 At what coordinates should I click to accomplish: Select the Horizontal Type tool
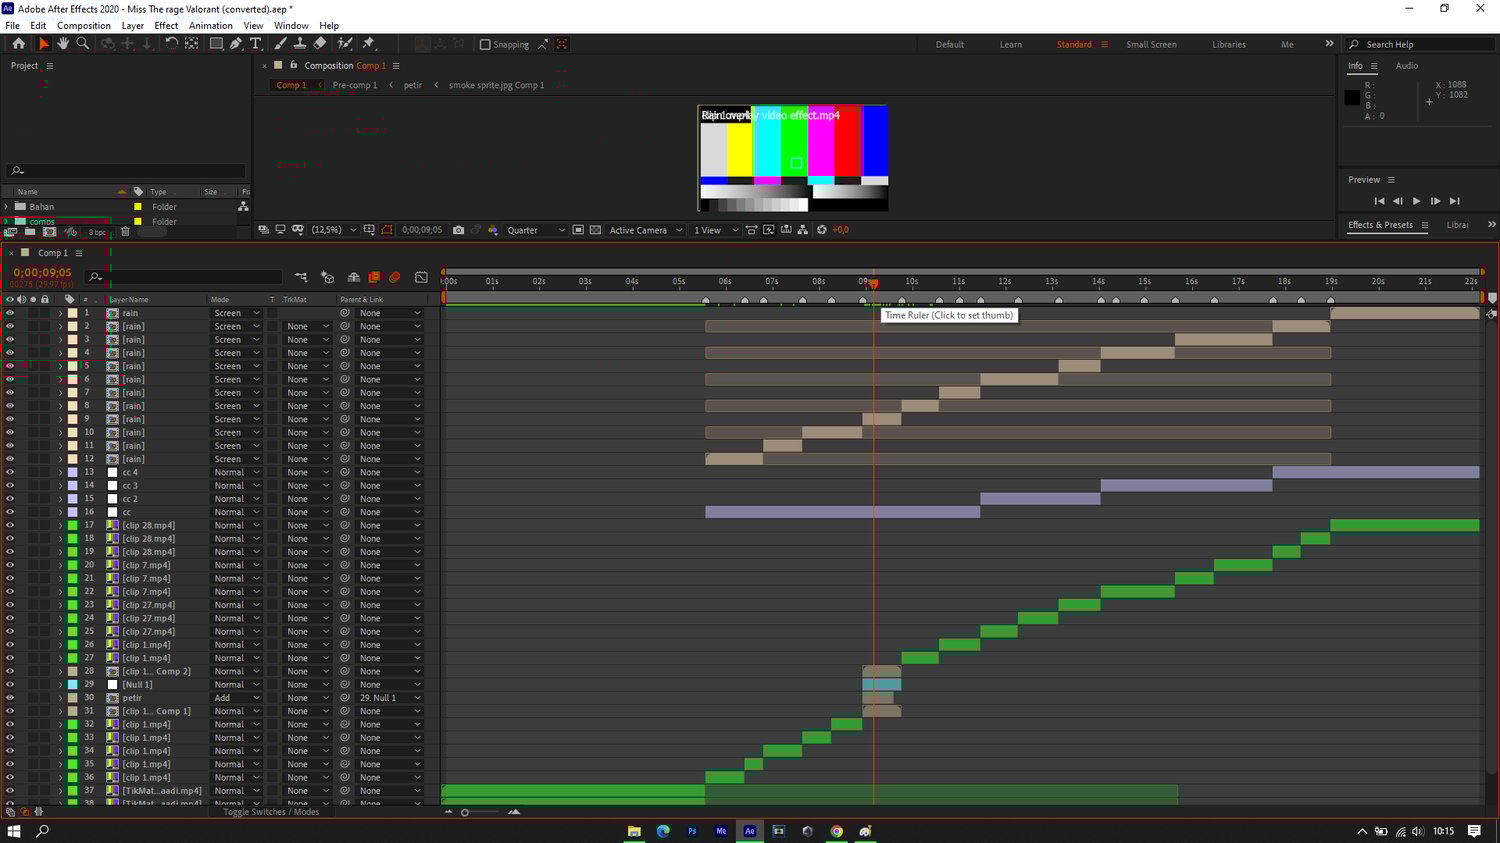256,44
